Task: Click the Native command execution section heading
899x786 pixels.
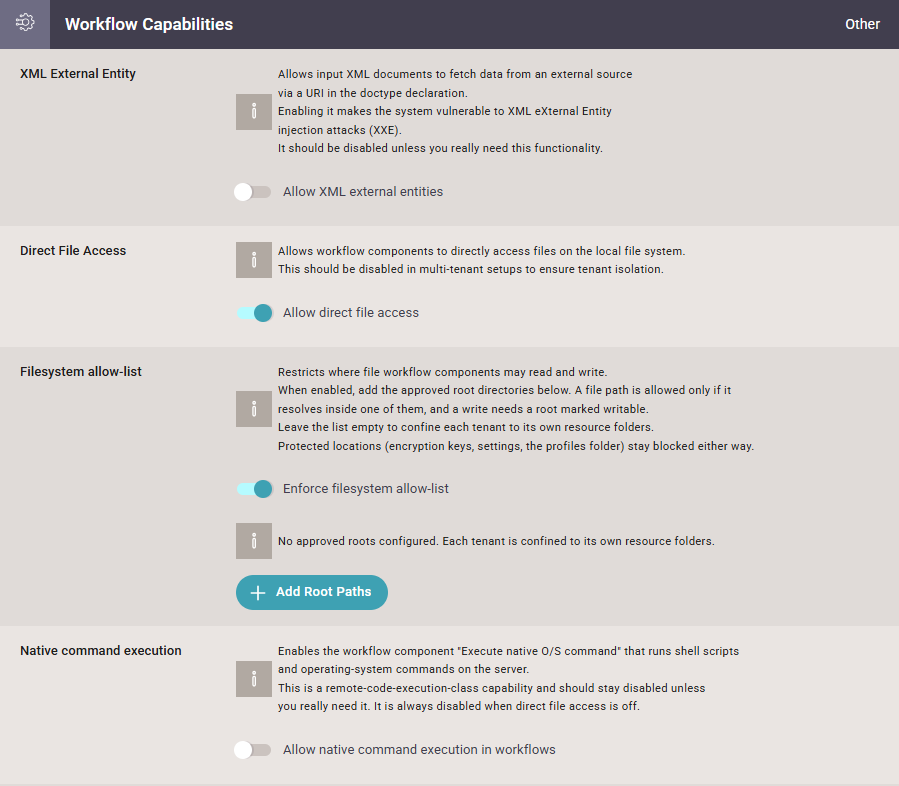Action: pyautogui.click(x=101, y=651)
